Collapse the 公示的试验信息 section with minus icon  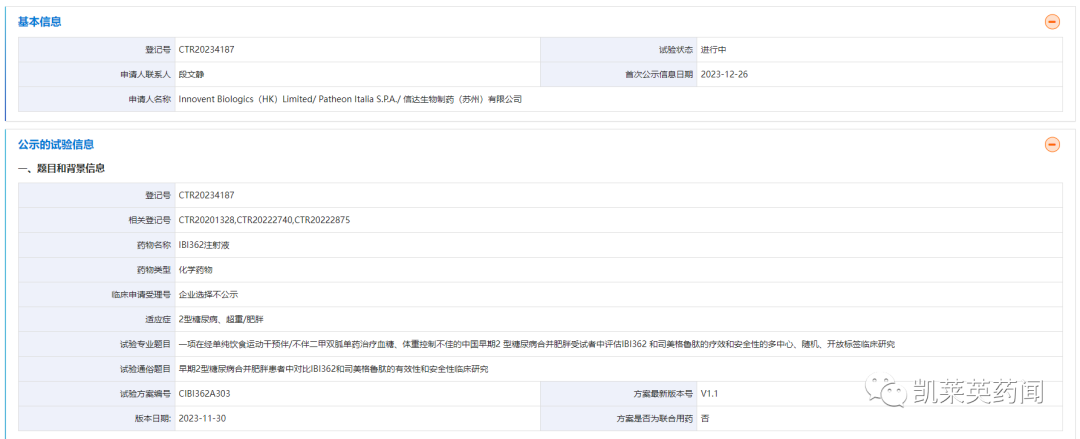point(1052,144)
